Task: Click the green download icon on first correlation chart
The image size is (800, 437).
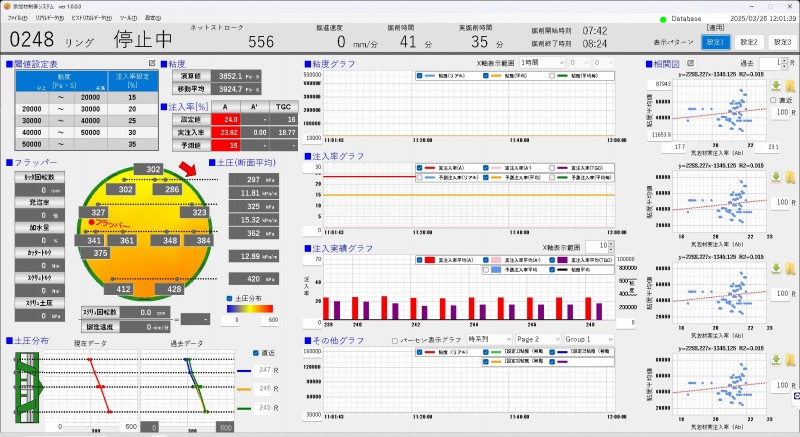Action: 775,84
